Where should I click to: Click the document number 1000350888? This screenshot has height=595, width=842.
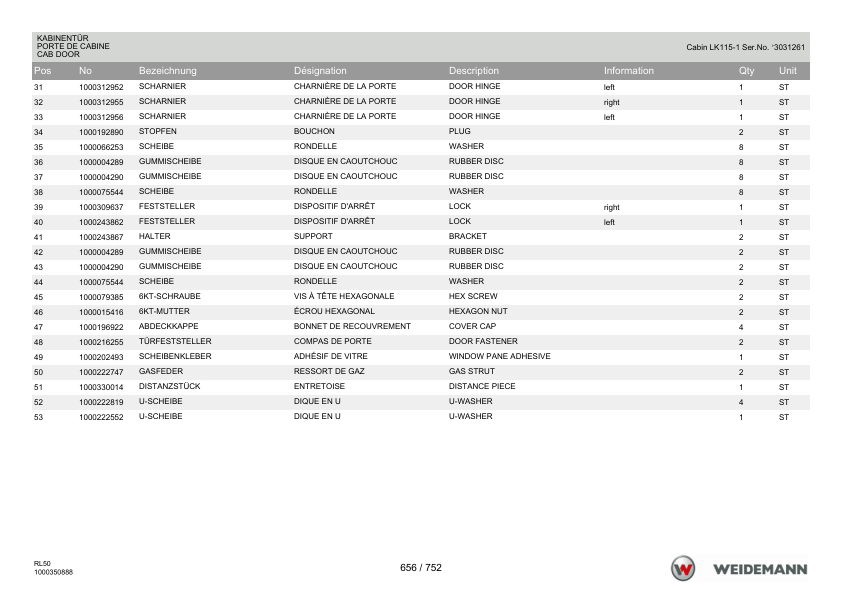(x=53, y=572)
